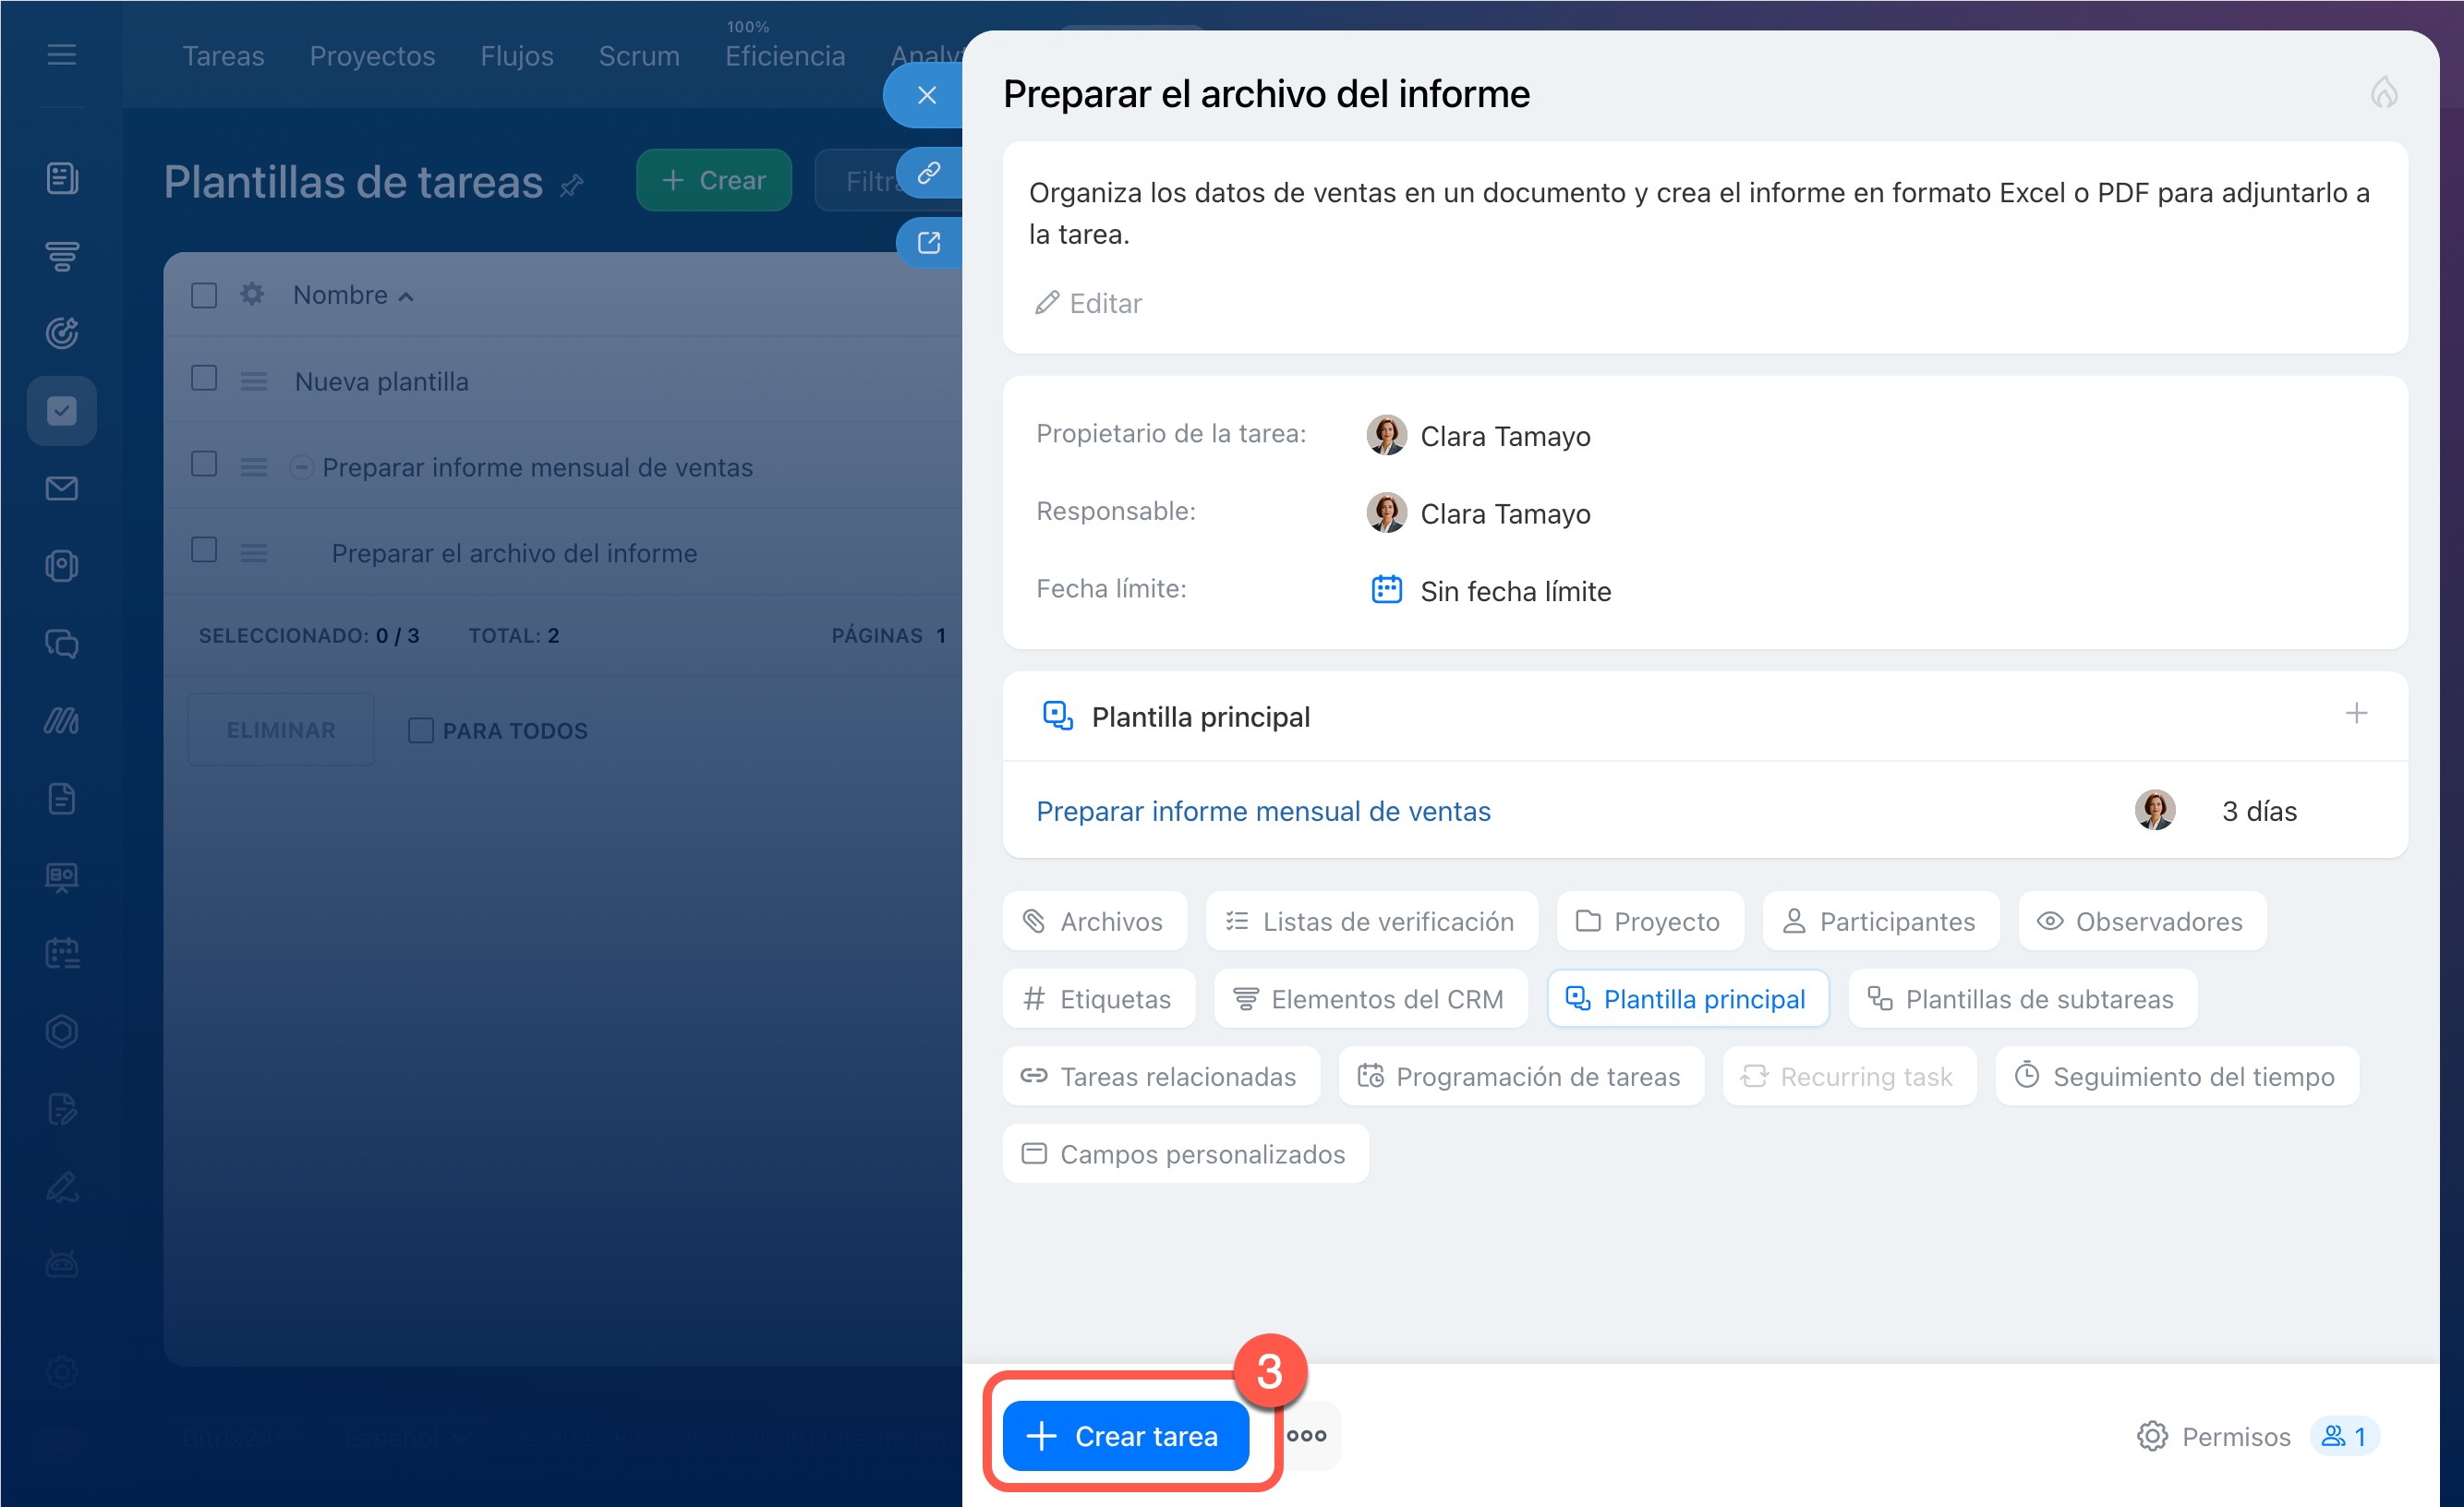Viewport: 2464px width, 1507px height.
Task: Click the plus next to Plantilla principal
Action: coord(2355,713)
